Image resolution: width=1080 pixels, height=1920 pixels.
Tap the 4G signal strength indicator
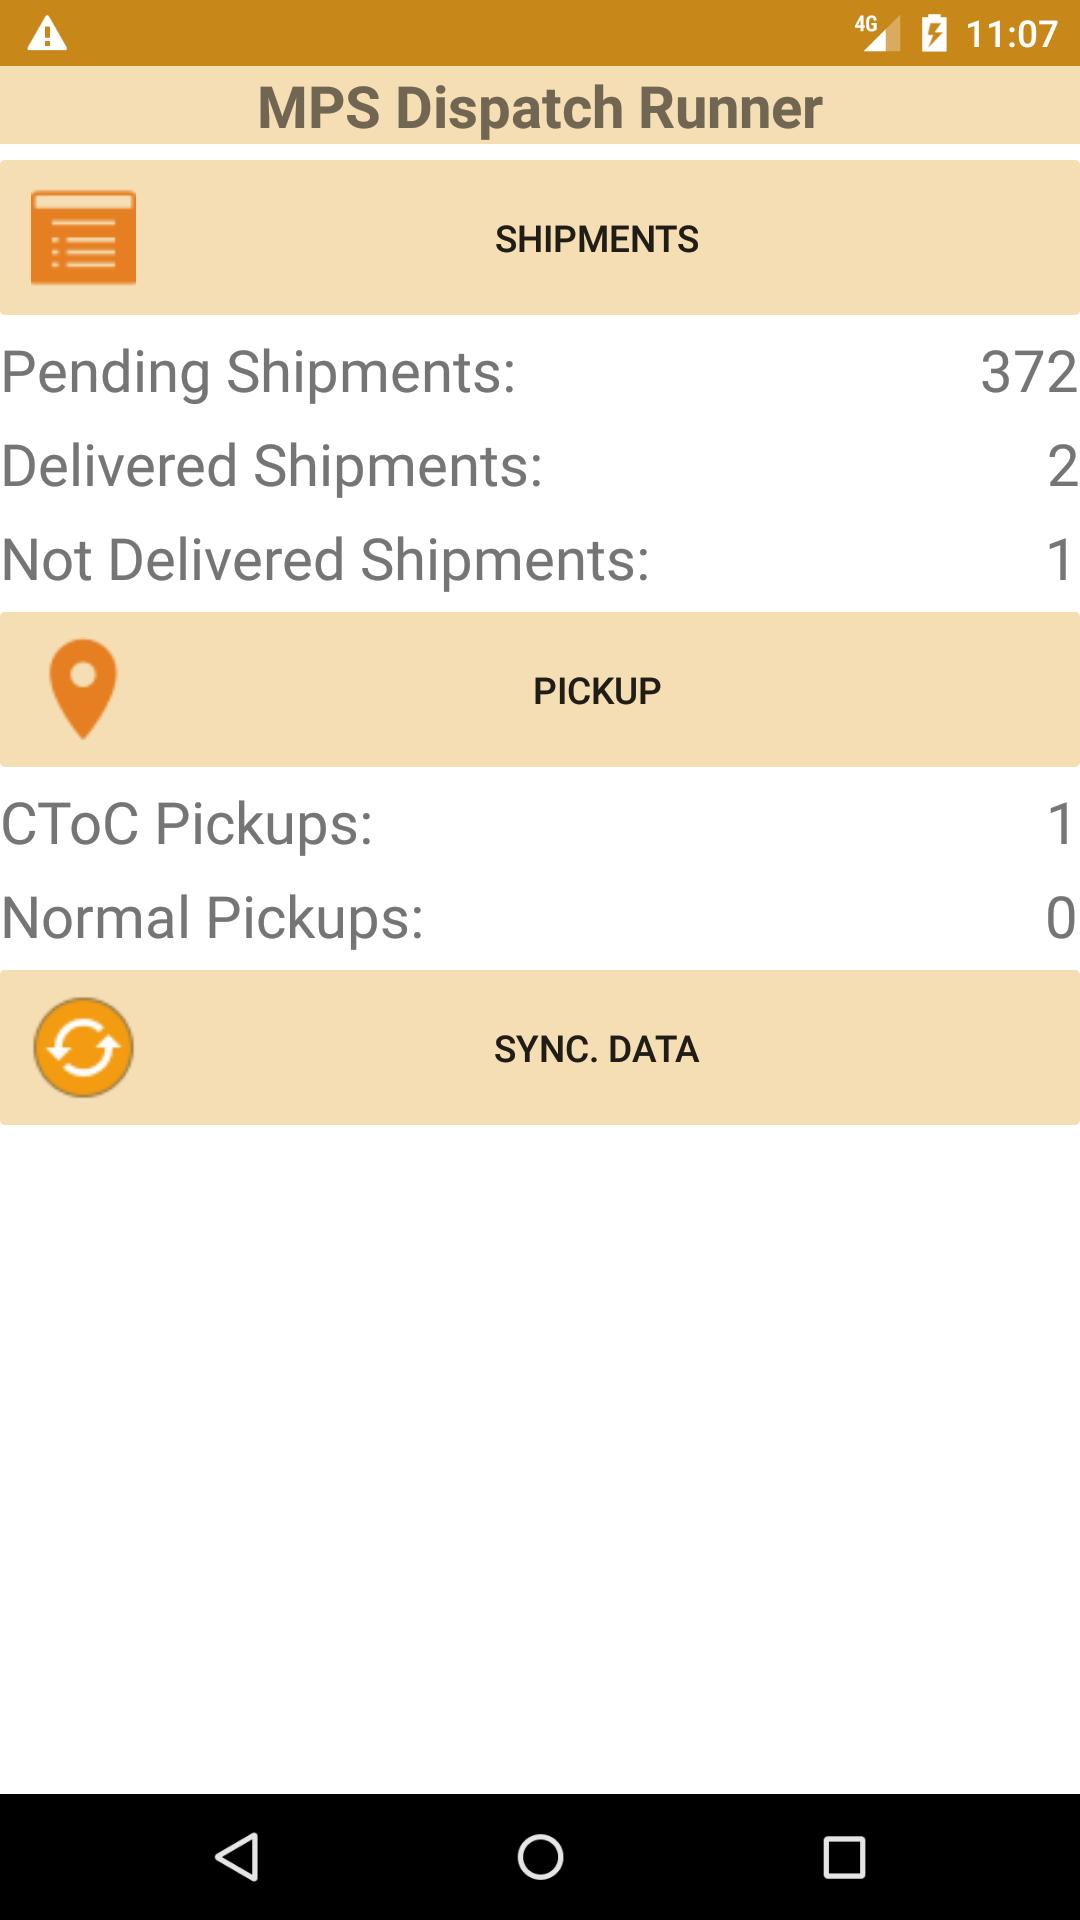pos(877,33)
